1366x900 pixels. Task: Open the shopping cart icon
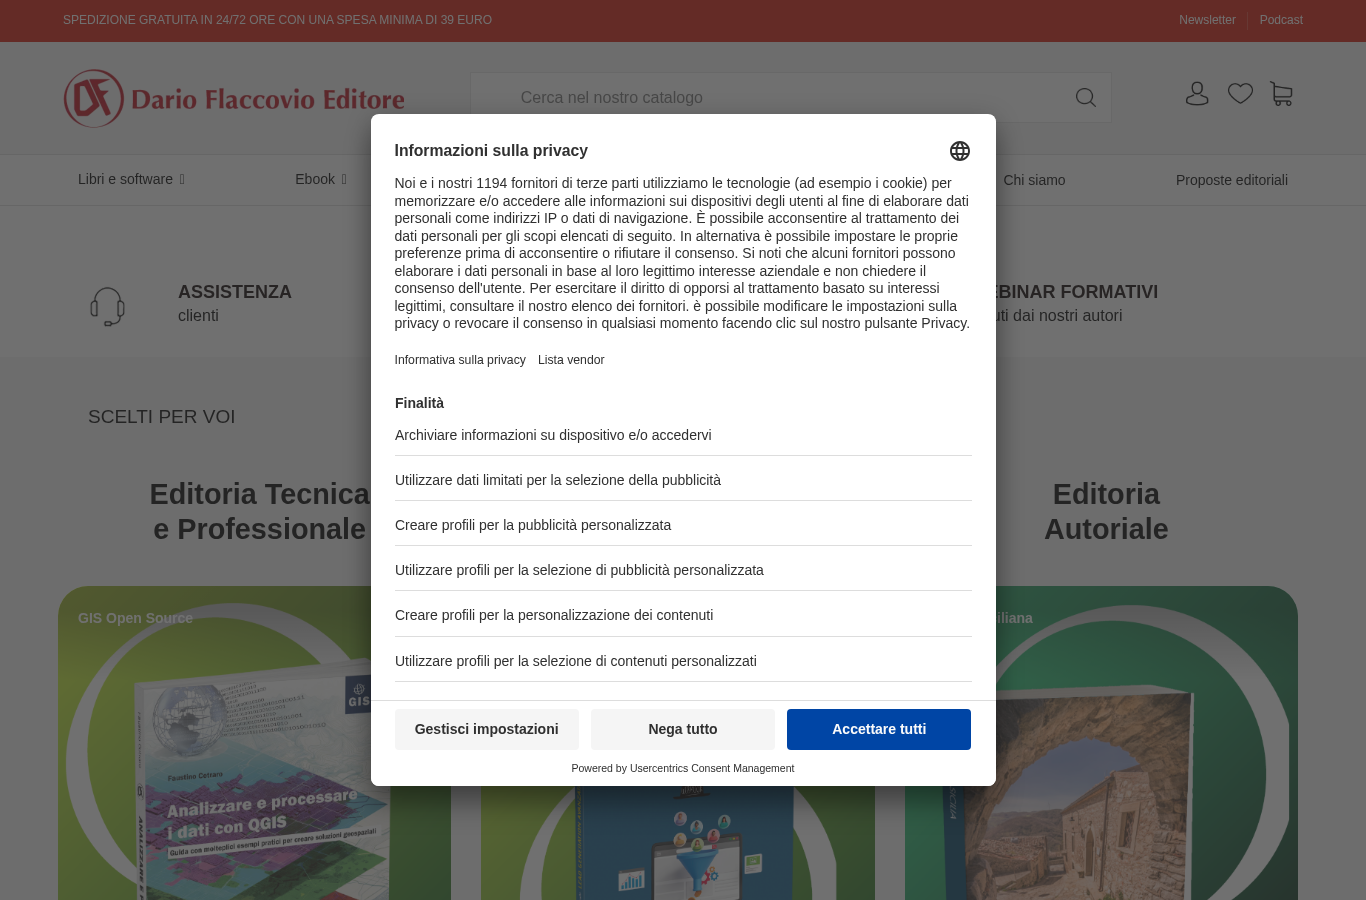tap(1281, 94)
